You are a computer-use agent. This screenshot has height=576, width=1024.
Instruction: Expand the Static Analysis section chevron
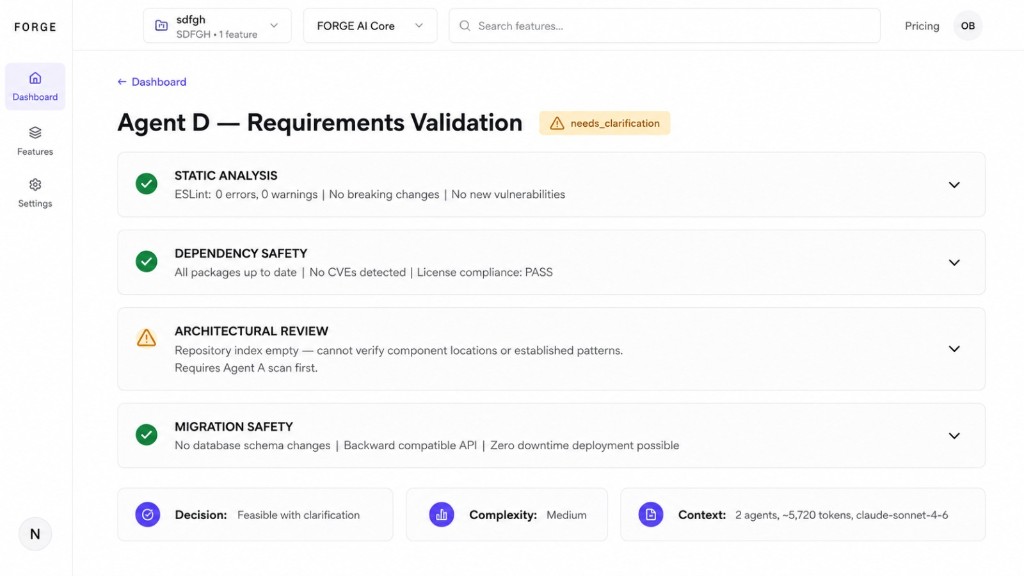pyautogui.click(x=954, y=185)
